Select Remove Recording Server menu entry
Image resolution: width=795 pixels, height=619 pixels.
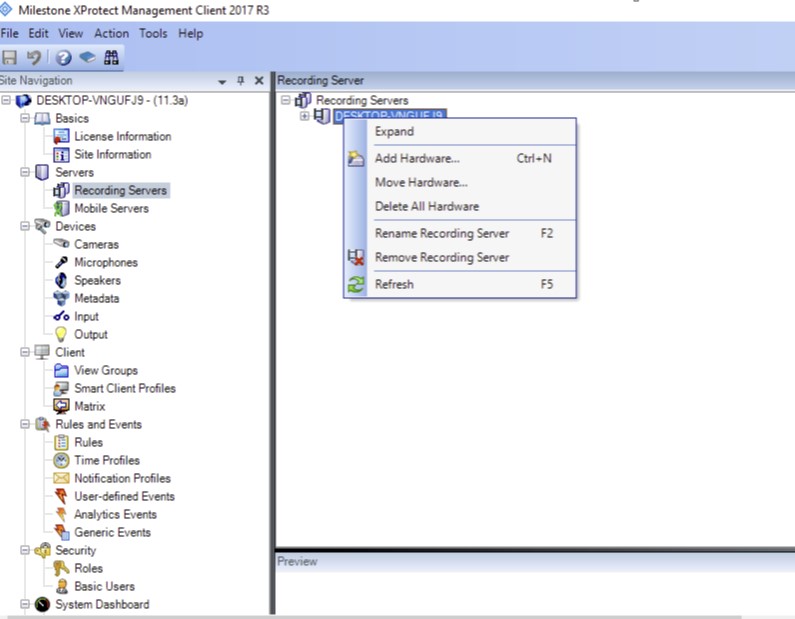click(x=441, y=257)
